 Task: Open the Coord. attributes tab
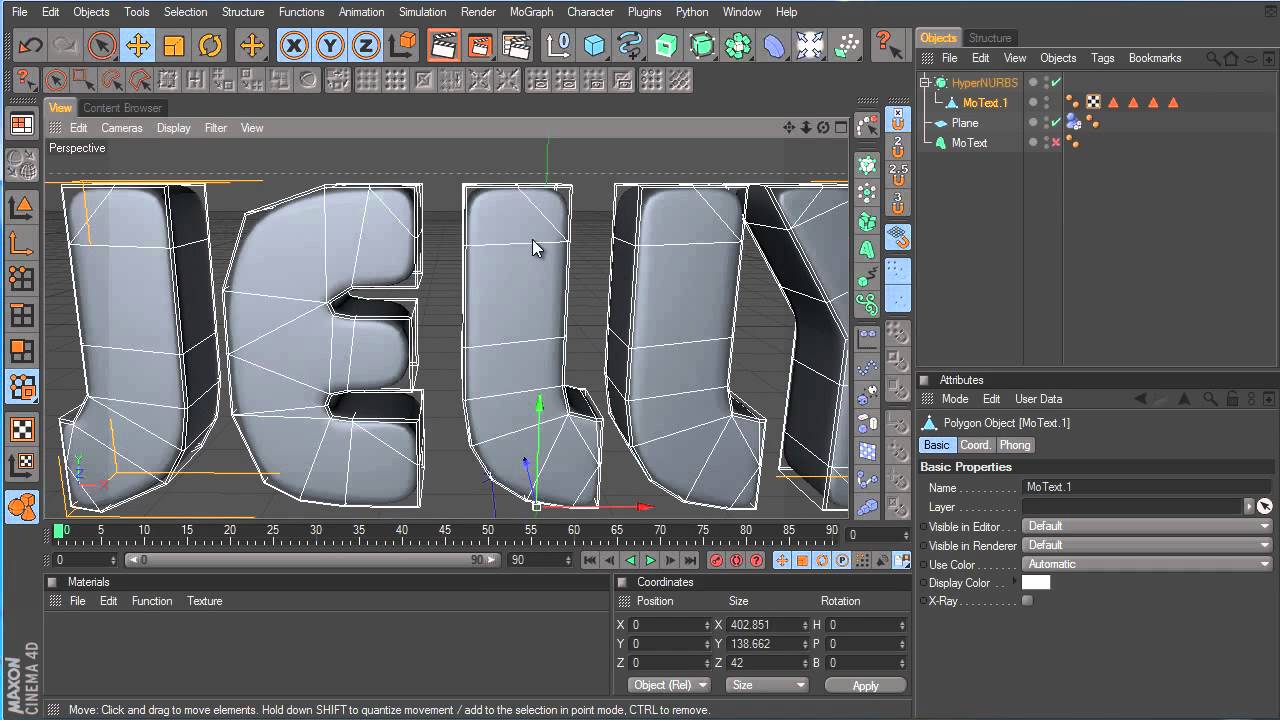click(x=975, y=445)
